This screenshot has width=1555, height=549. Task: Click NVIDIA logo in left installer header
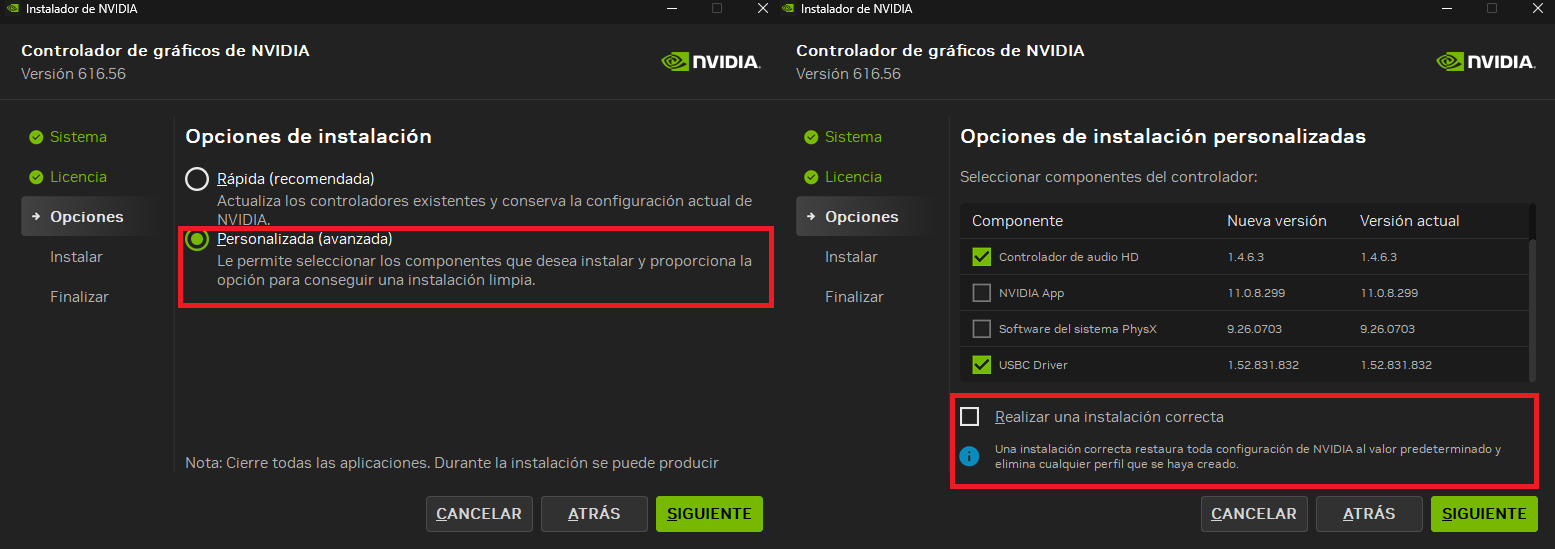(x=711, y=62)
